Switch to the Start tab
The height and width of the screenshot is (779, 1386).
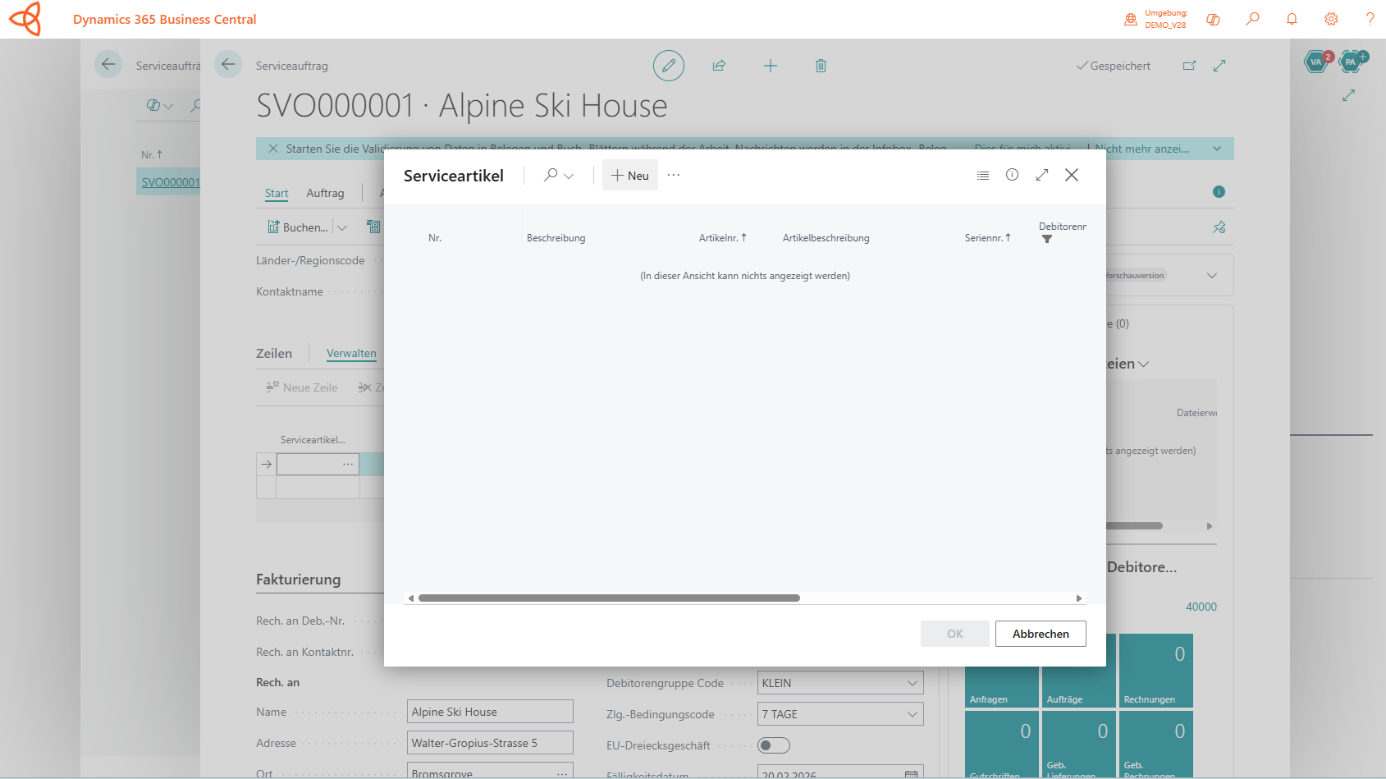coord(277,194)
